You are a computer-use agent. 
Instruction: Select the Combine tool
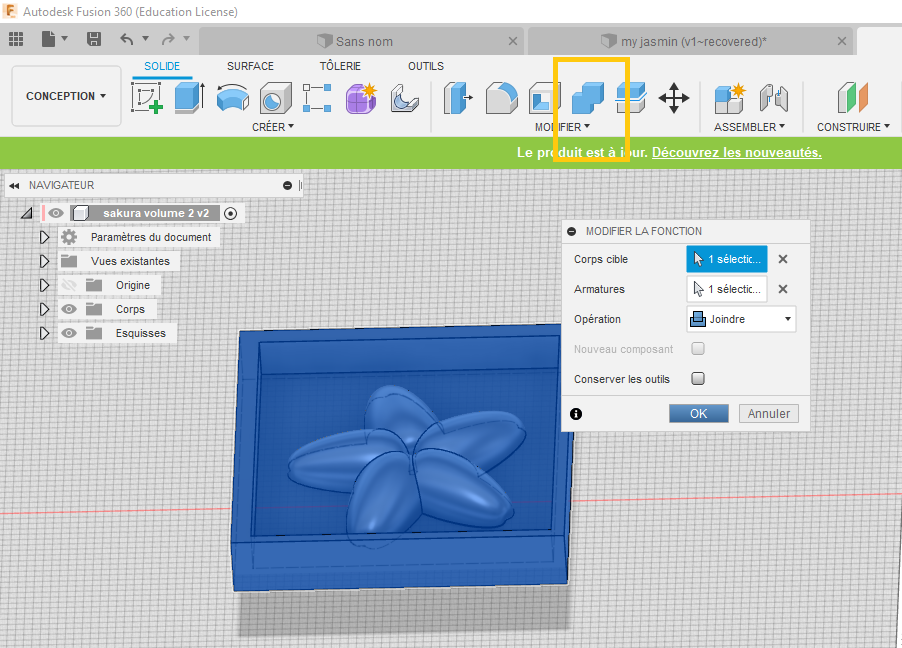588,97
